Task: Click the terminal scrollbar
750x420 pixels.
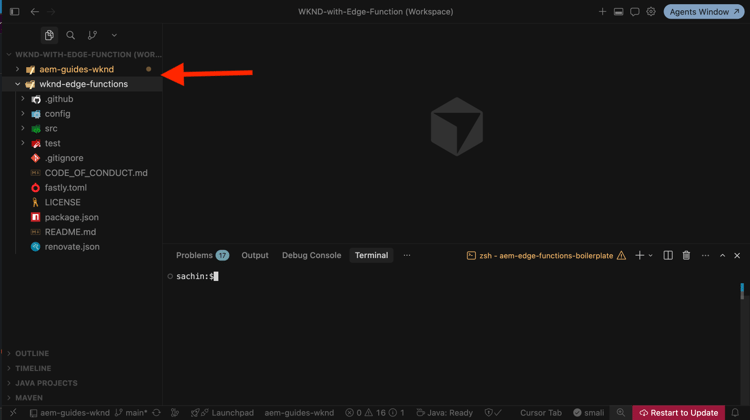Action: click(x=742, y=291)
